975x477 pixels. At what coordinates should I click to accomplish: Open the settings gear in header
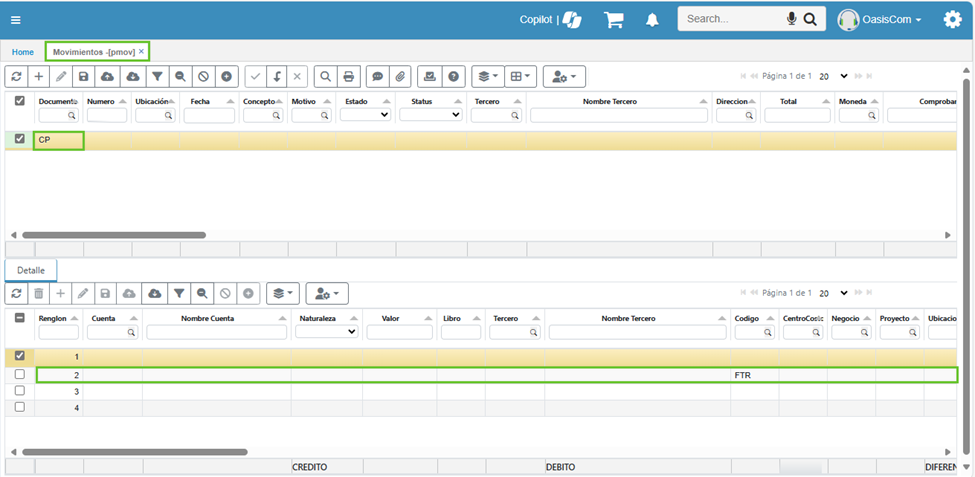952,19
